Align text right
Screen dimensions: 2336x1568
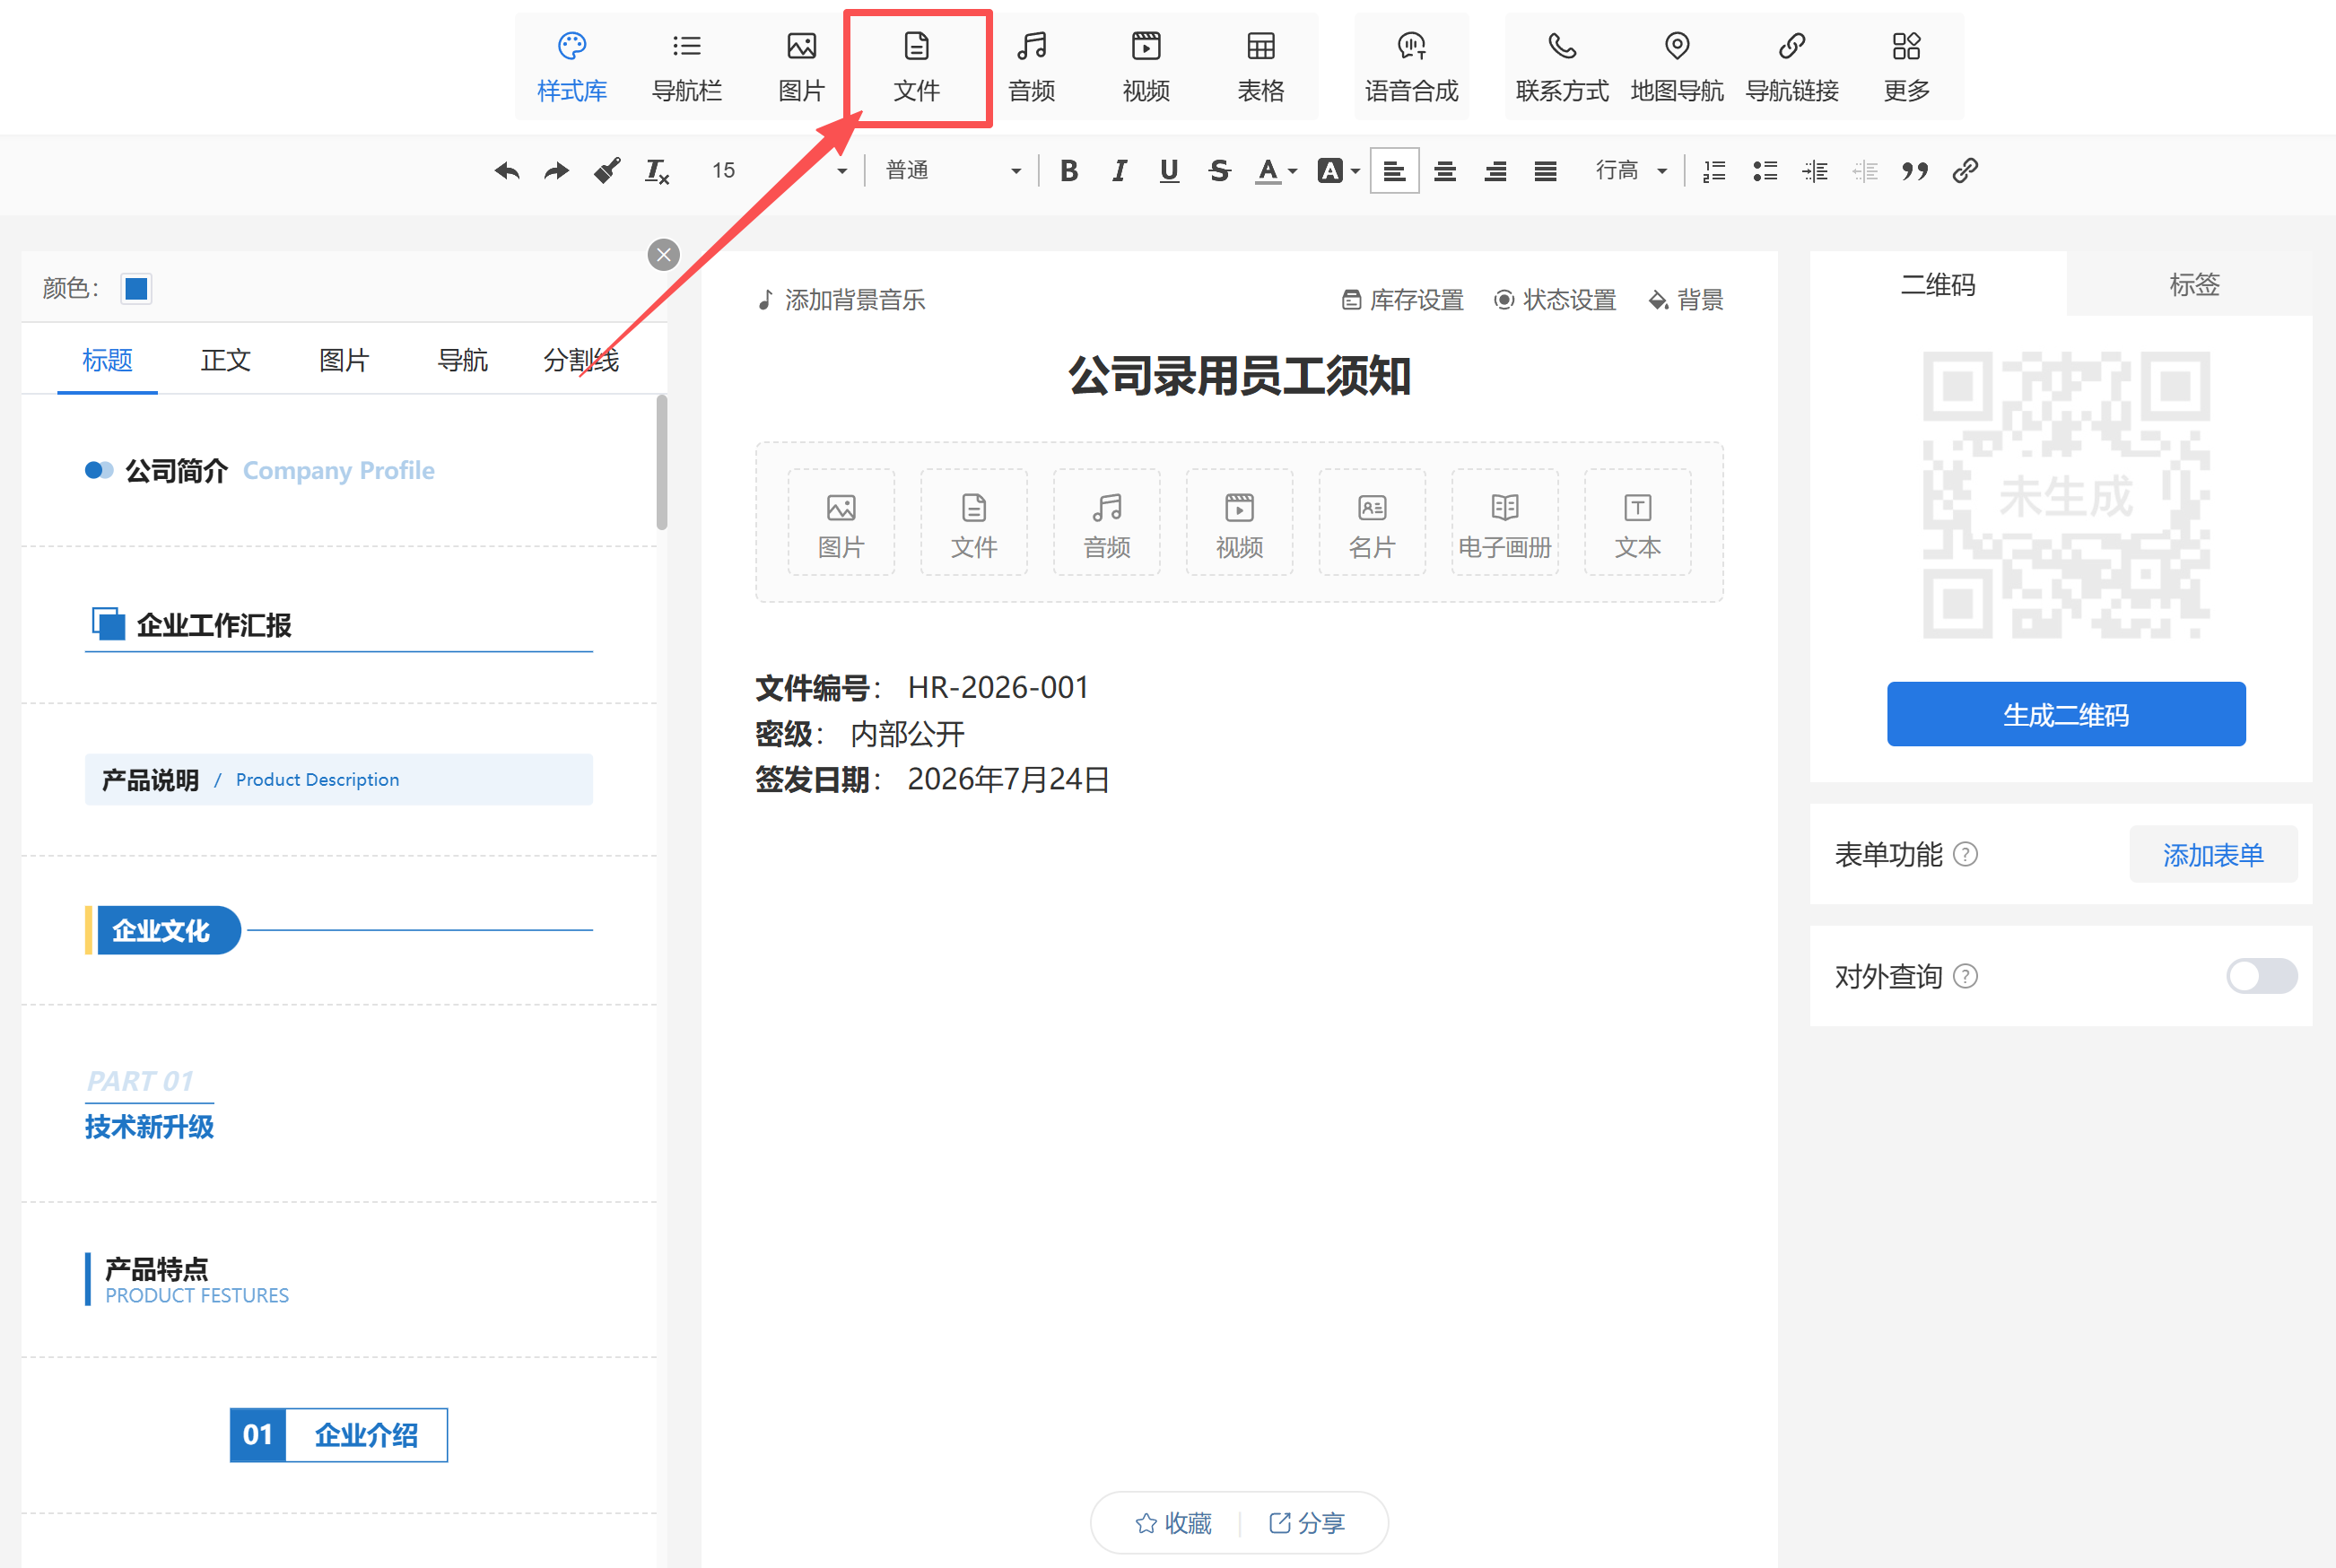(x=1495, y=171)
